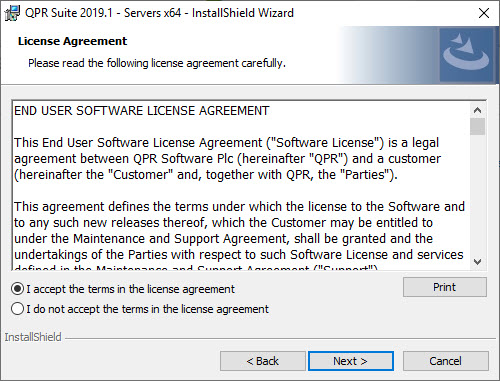Select I accept the terms radio button
The image size is (500, 381).
17,289
